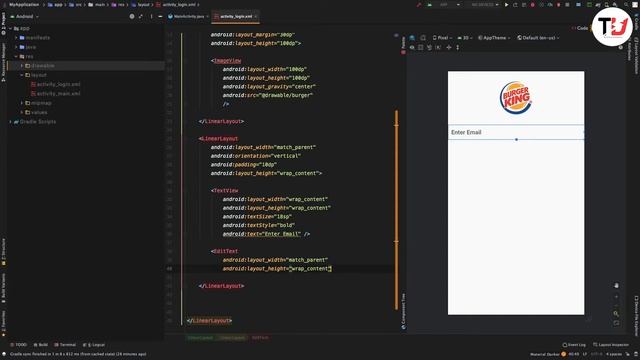Select the Enter Email text in preview
The width and height of the screenshot is (640, 360).
[x=466, y=132]
